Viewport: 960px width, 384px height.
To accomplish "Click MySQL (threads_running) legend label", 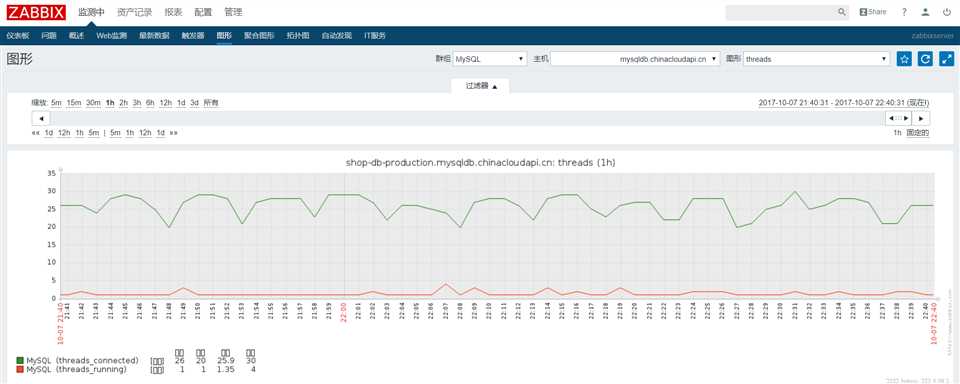I will click(x=77, y=369).
